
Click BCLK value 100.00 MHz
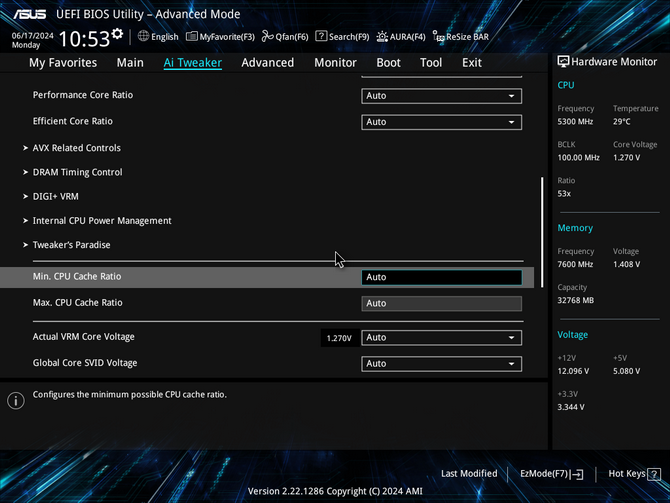[578, 158]
